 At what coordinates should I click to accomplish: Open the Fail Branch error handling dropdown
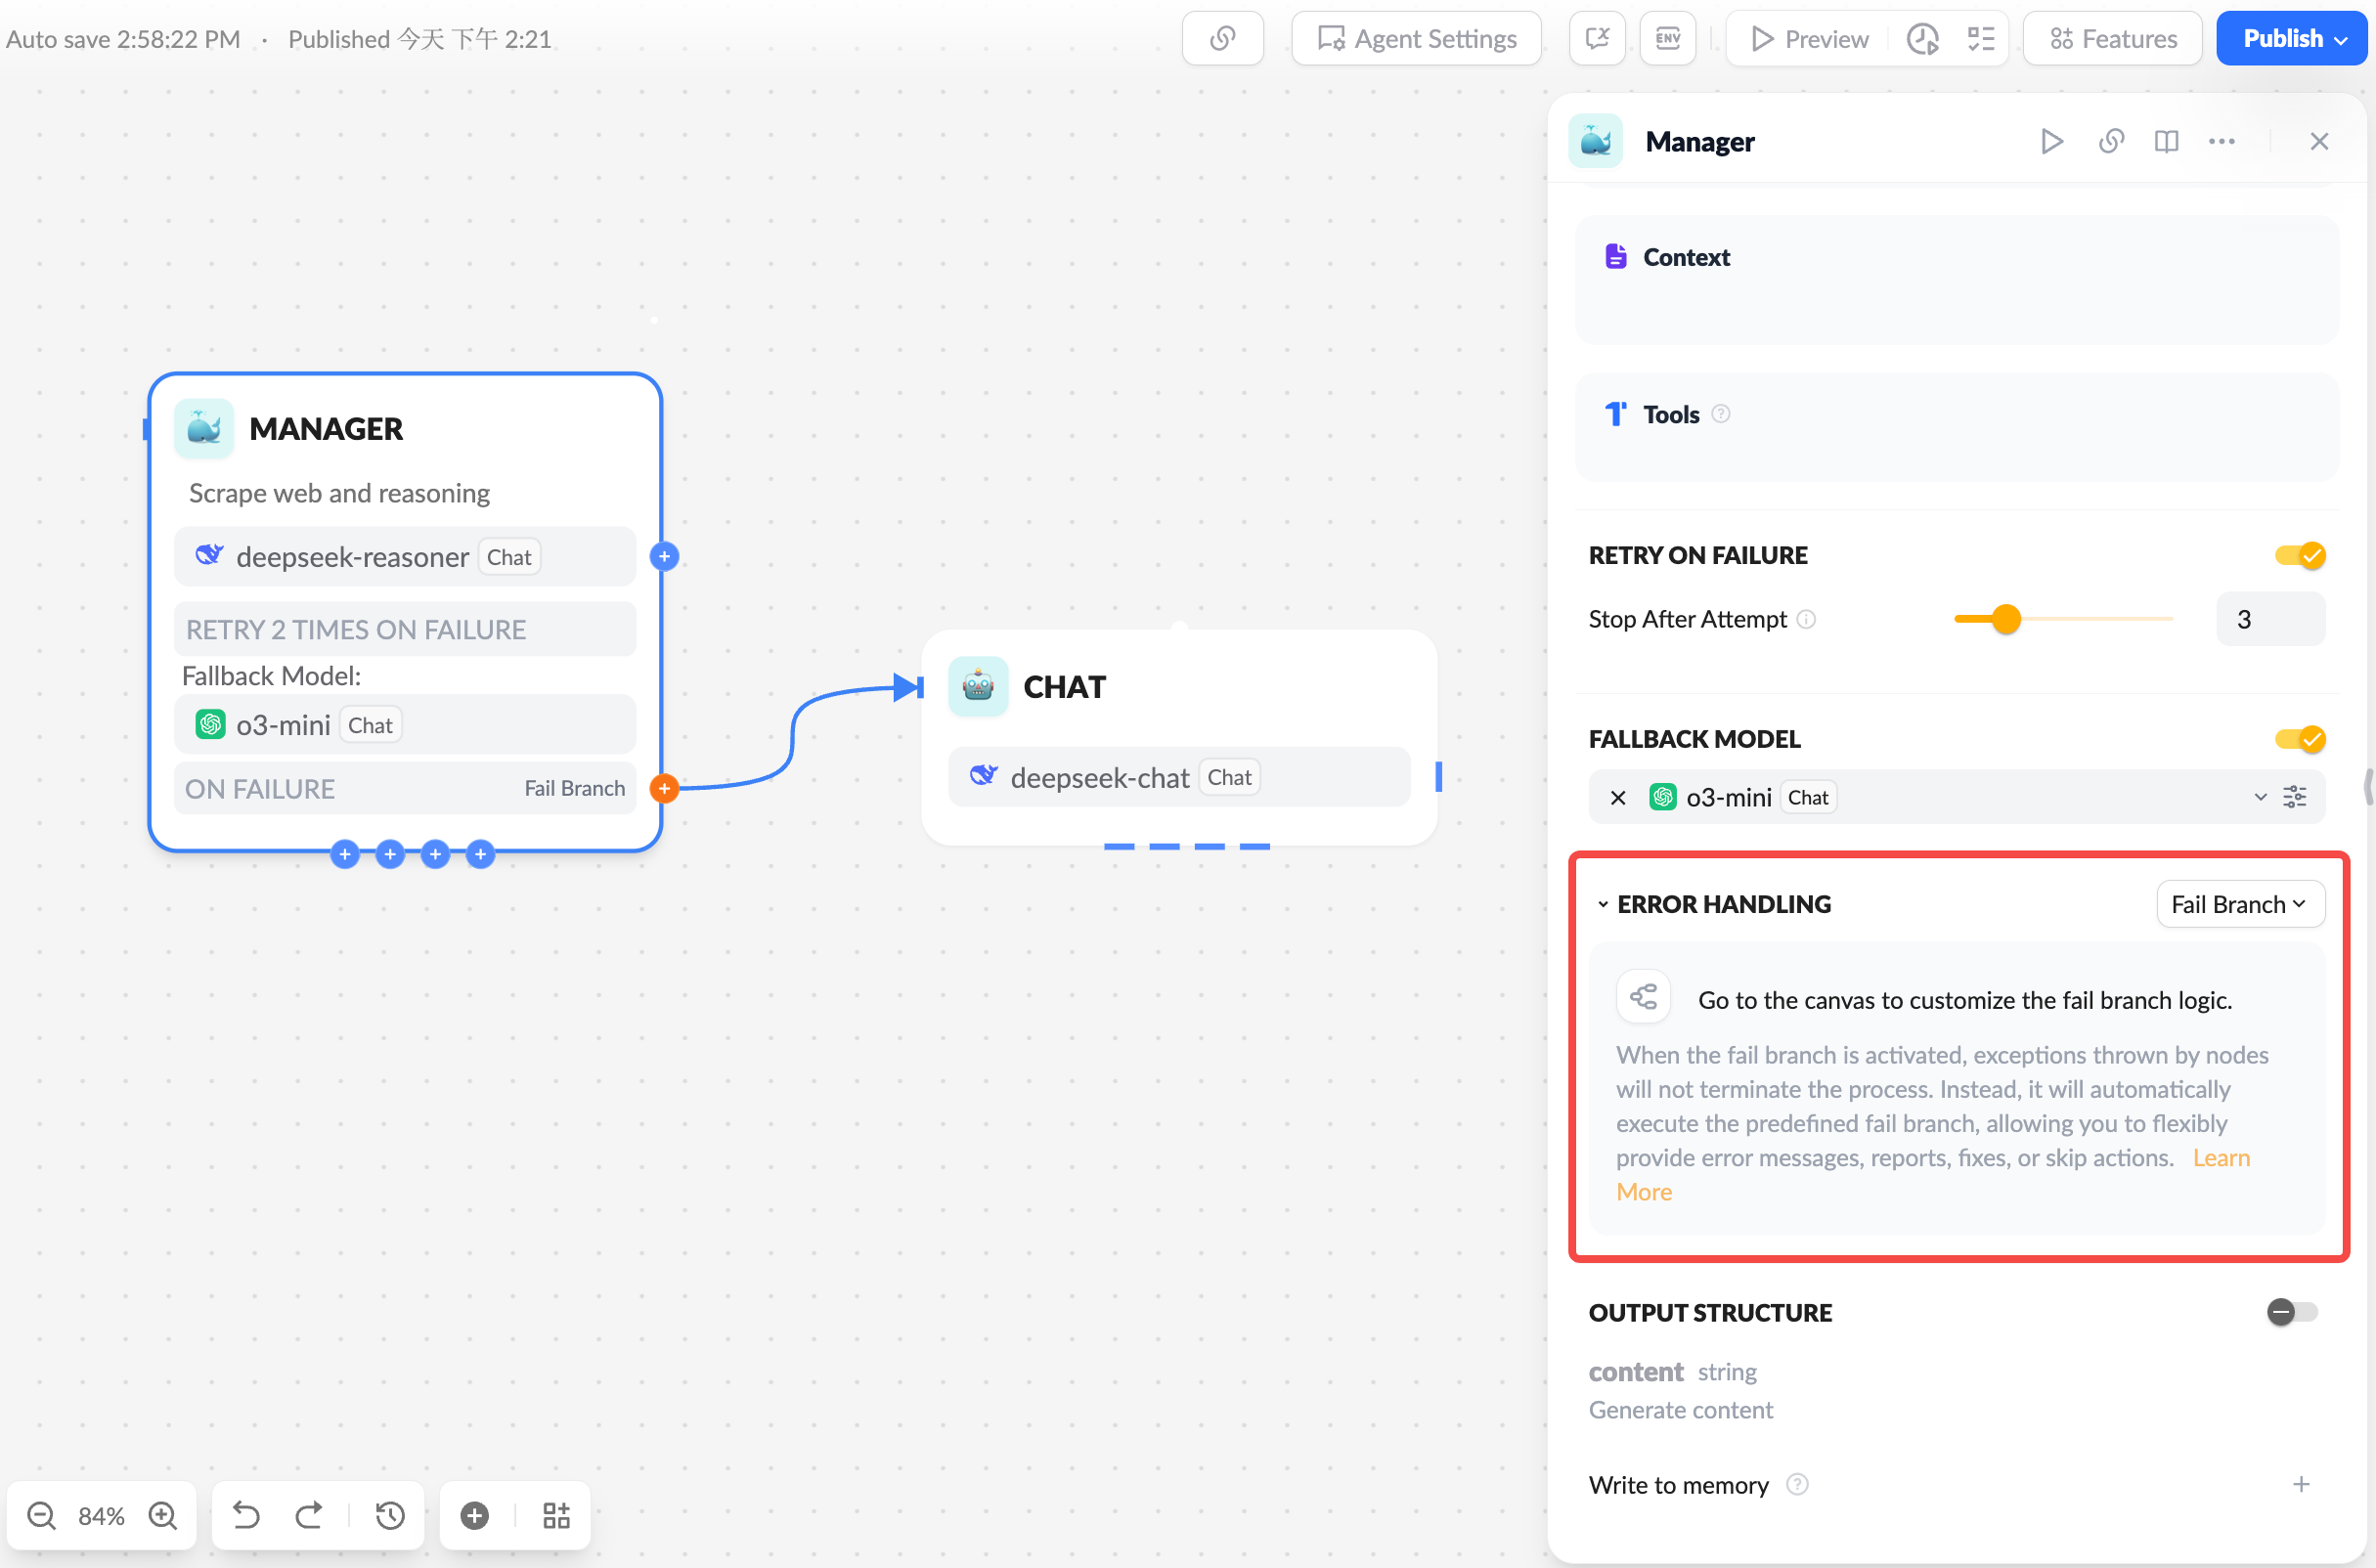[x=2239, y=904]
